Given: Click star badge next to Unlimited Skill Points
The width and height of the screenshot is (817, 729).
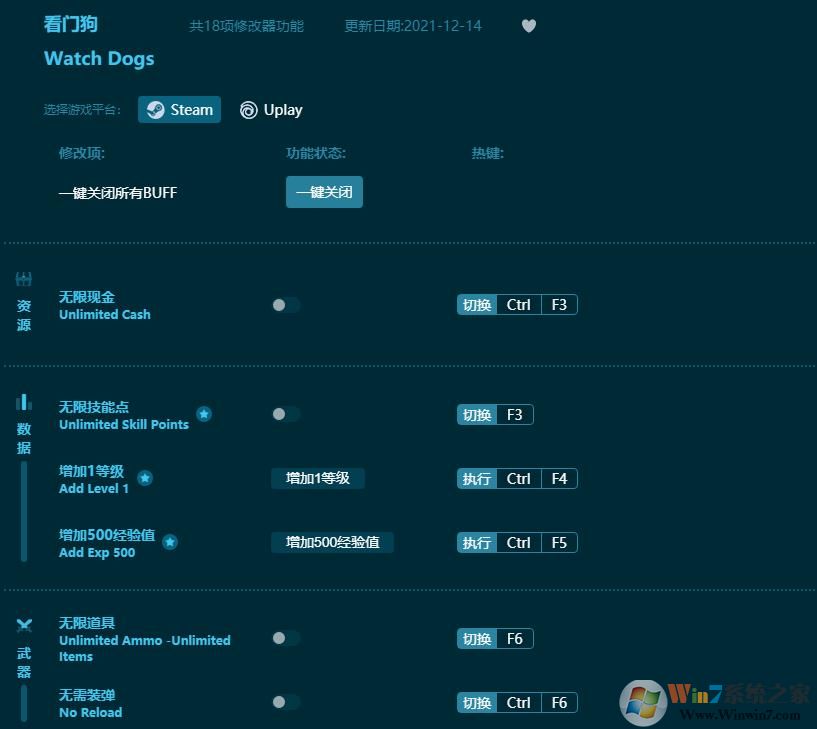Looking at the screenshot, I should [204, 414].
